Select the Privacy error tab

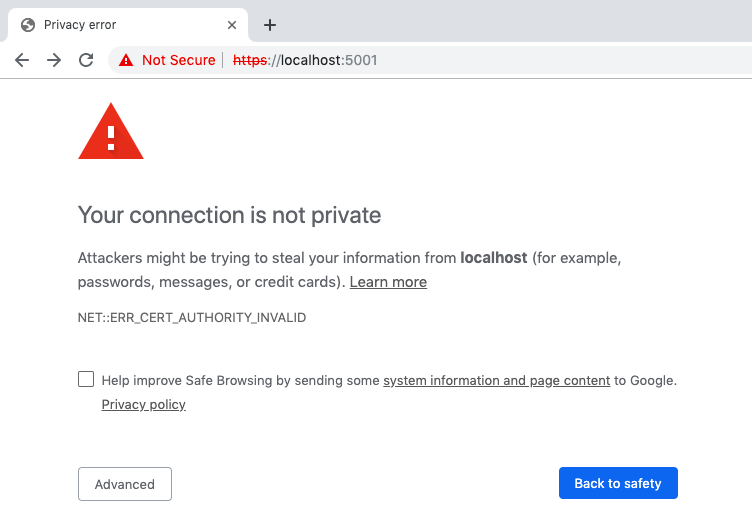128,25
